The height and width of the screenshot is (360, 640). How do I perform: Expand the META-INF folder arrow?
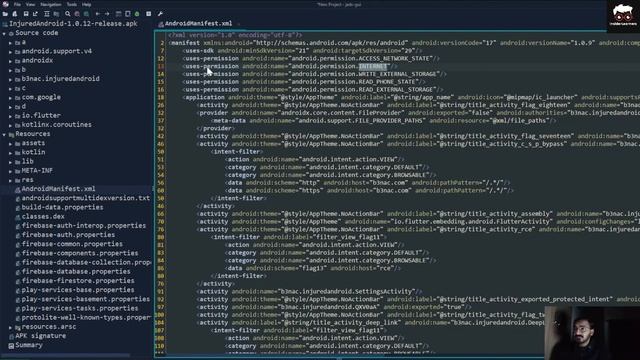(x=11, y=171)
